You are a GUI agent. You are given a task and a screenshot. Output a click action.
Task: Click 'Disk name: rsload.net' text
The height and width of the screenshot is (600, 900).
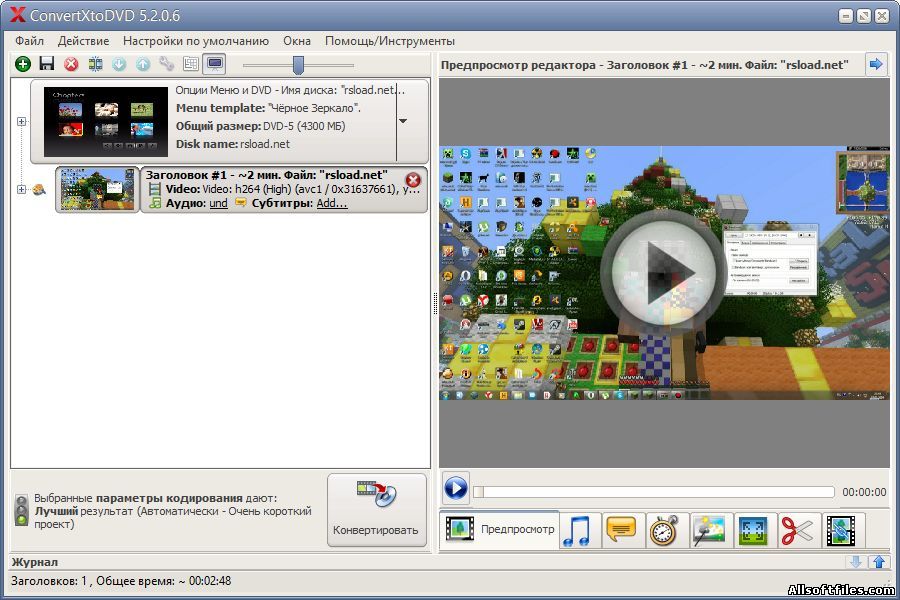point(232,144)
